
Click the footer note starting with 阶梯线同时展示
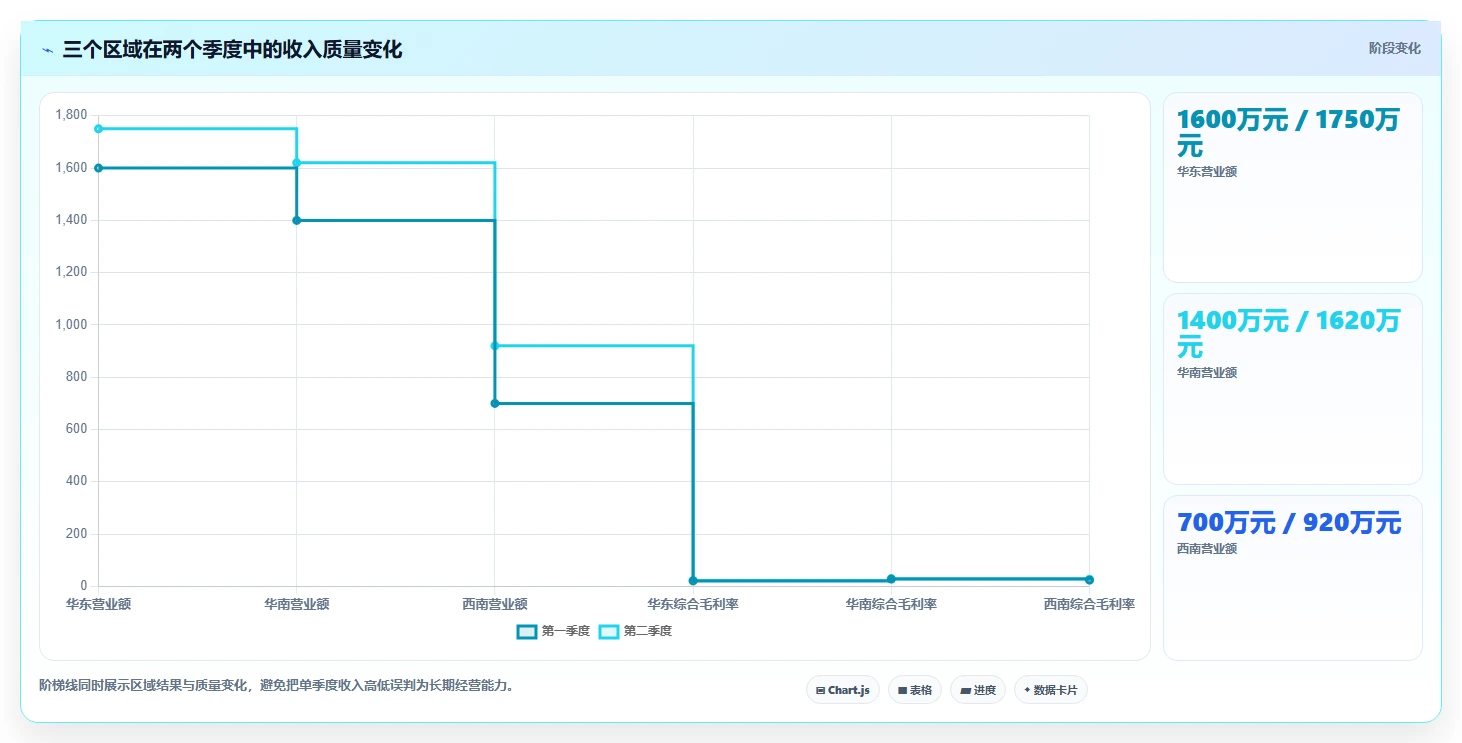[277, 685]
